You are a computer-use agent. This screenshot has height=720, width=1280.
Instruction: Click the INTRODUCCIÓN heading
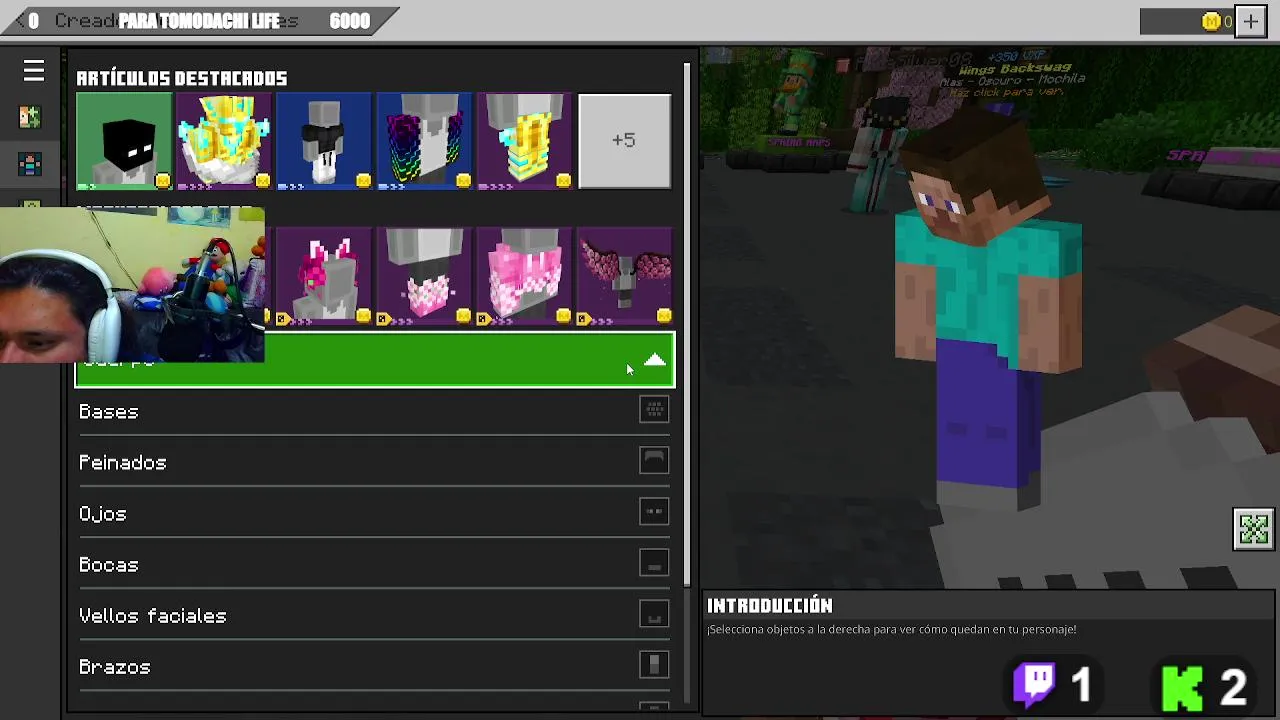coord(770,605)
